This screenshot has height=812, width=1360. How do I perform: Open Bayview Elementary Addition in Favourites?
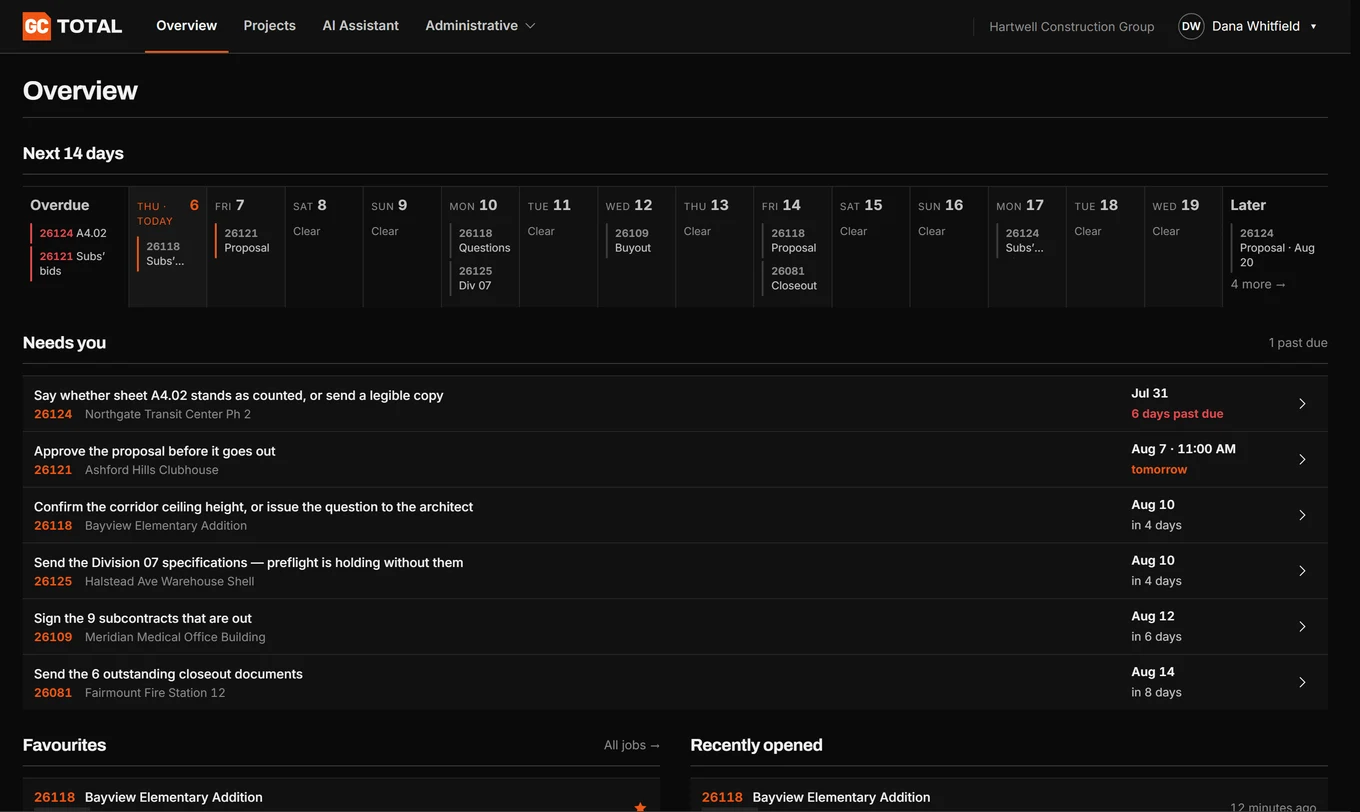(x=174, y=797)
